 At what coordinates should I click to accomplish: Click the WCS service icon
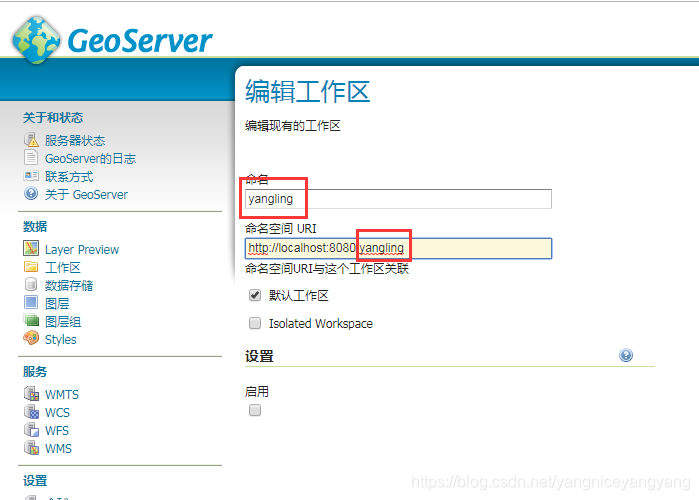(x=31, y=411)
